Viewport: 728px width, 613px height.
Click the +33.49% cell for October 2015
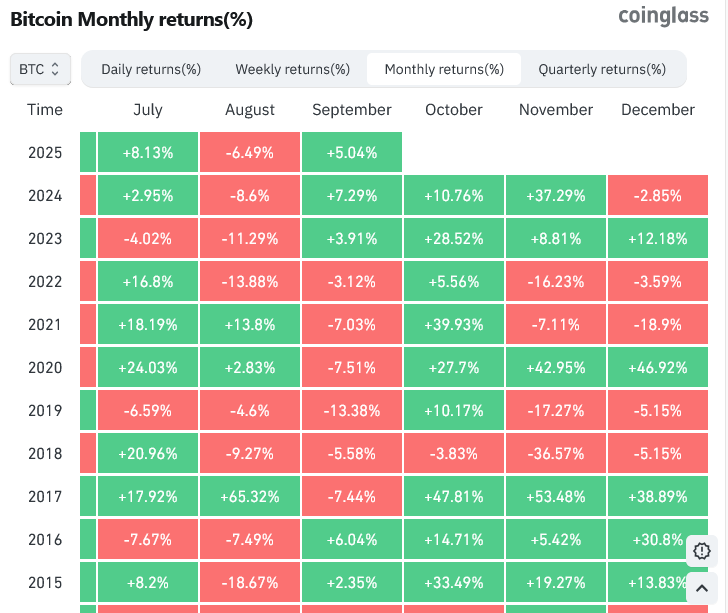click(454, 582)
